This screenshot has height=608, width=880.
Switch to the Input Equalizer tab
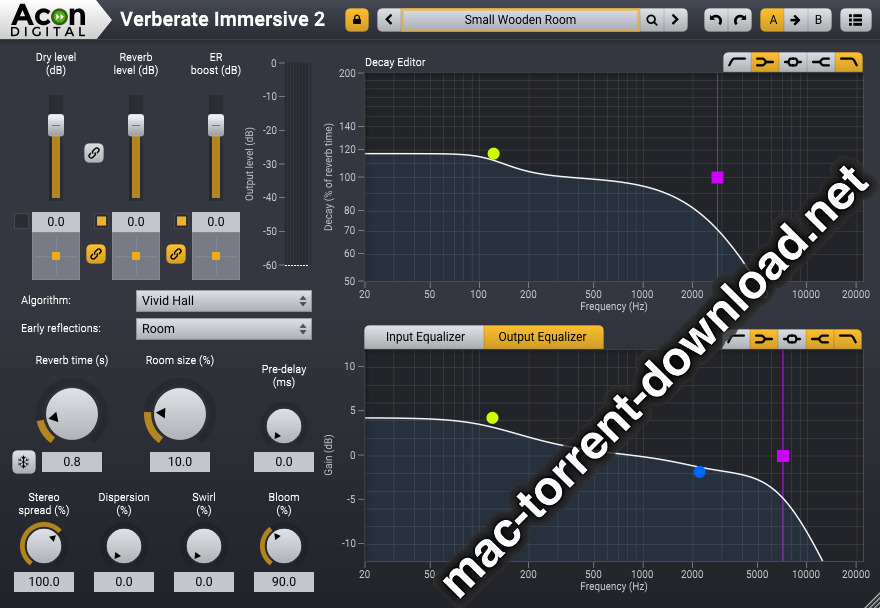point(425,337)
